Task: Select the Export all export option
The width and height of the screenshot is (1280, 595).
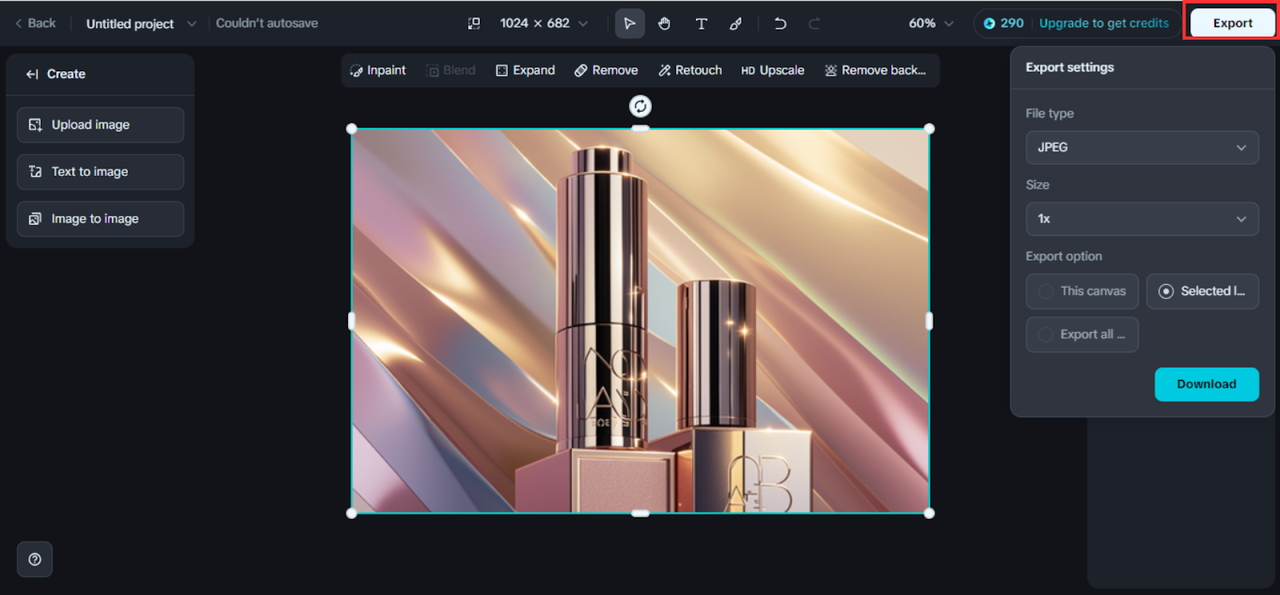Action: click(1082, 335)
